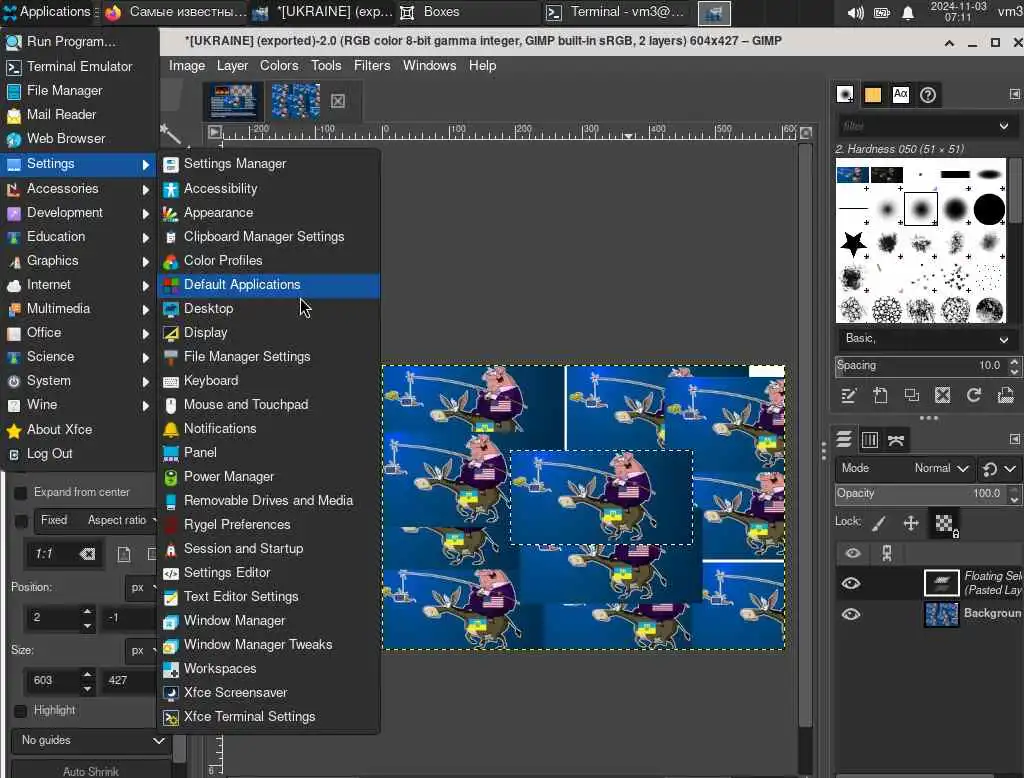Open the Windows menu in GIMP

(x=429, y=65)
